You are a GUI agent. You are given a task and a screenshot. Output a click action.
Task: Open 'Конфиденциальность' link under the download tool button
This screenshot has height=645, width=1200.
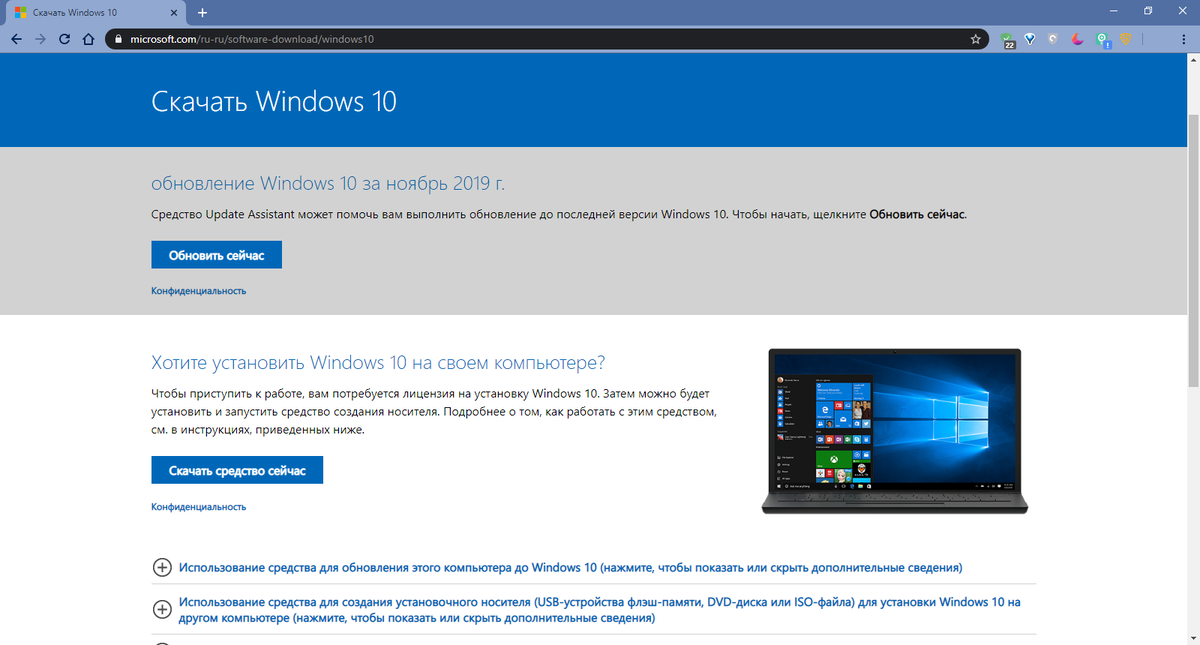click(198, 507)
